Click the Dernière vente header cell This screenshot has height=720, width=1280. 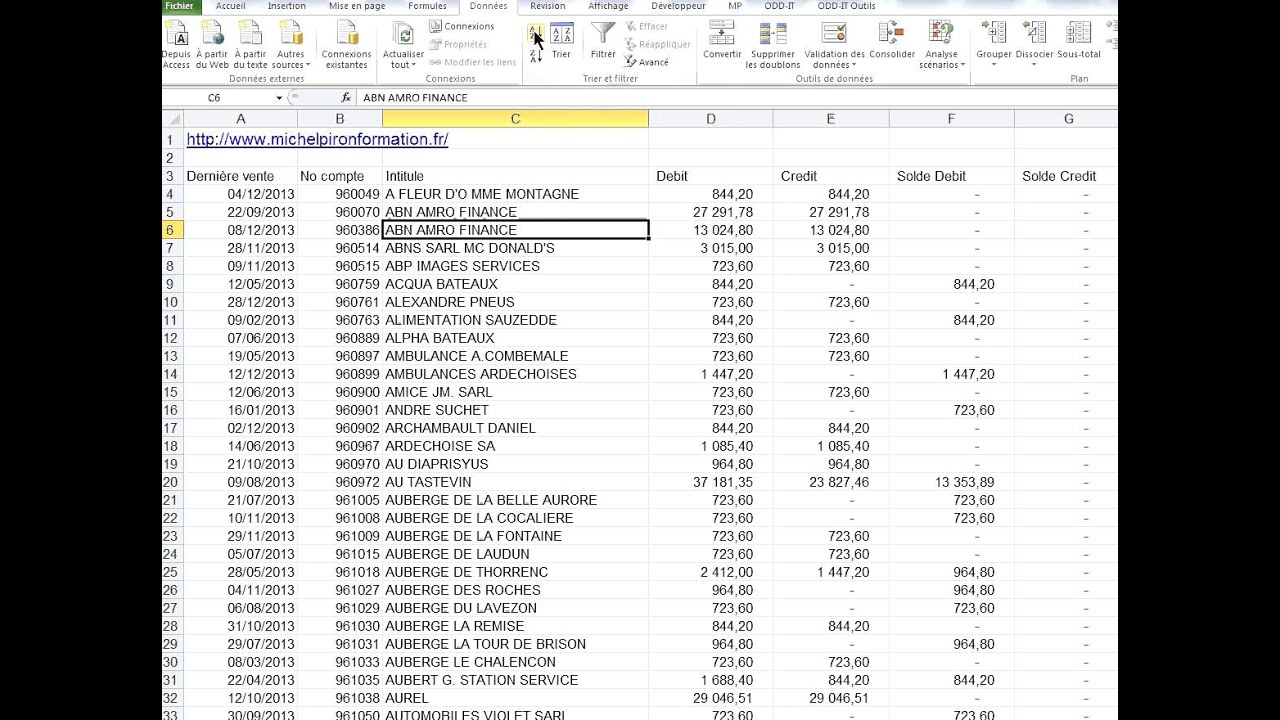[241, 176]
